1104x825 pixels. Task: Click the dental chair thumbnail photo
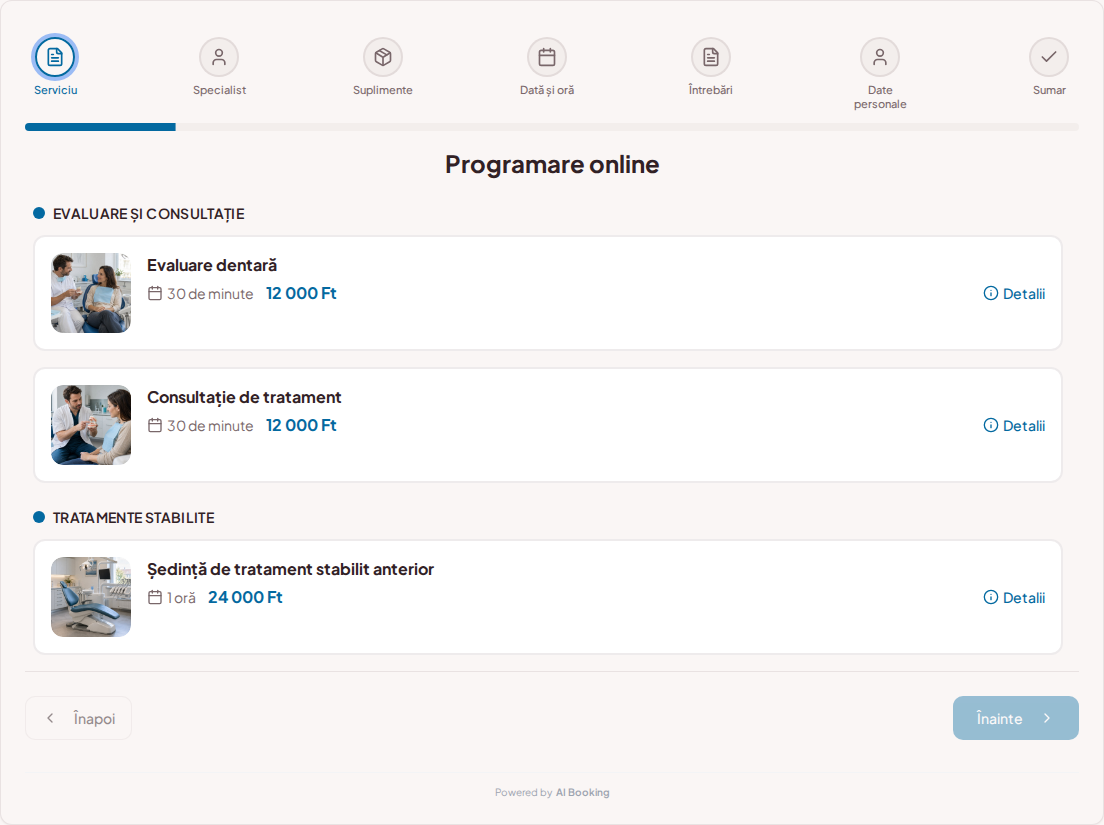91,597
